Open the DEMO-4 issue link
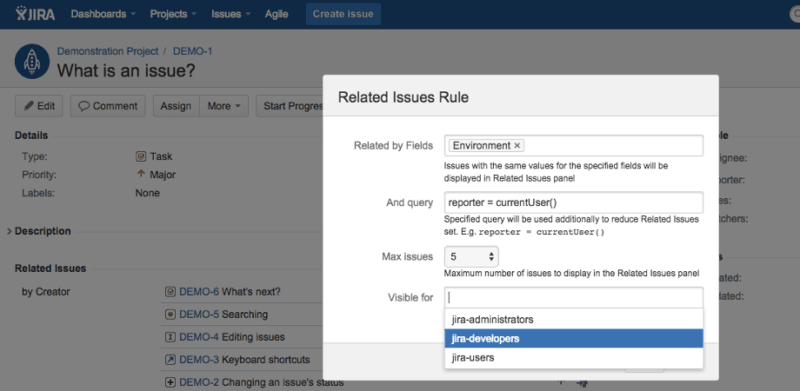The height and width of the screenshot is (391, 800). click(x=199, y=337)
